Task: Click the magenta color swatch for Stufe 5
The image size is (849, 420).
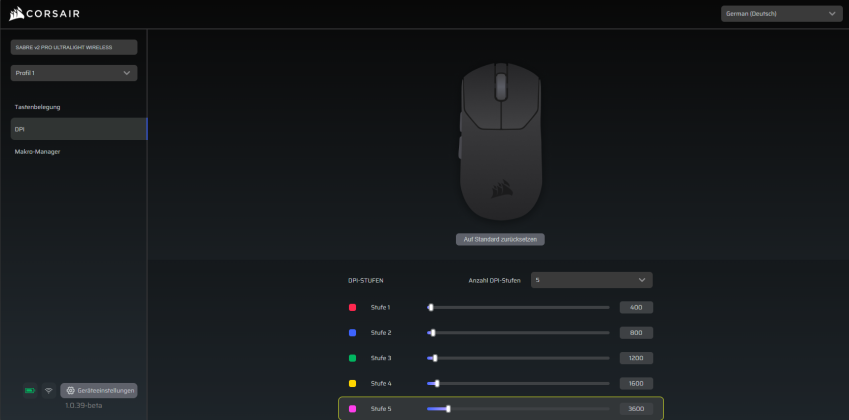Action: pyautogui.click(x=352, y=408)
